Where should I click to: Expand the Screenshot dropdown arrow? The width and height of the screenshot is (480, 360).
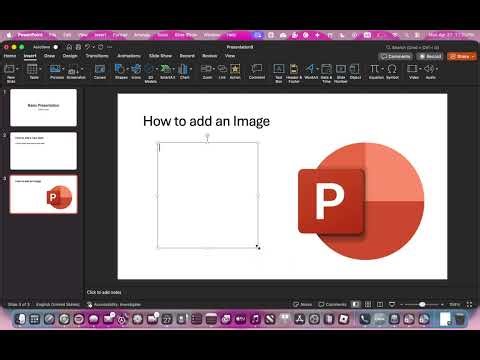[82, 69]
